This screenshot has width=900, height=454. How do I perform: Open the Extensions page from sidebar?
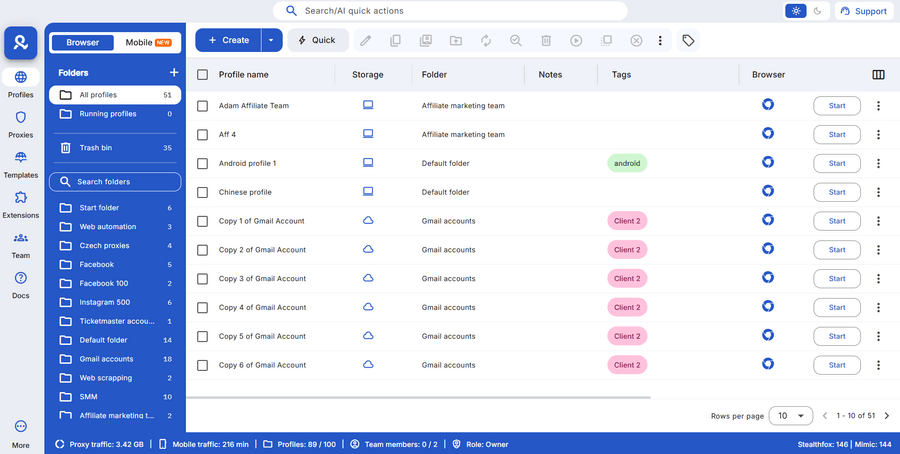[x=21, y=203]
